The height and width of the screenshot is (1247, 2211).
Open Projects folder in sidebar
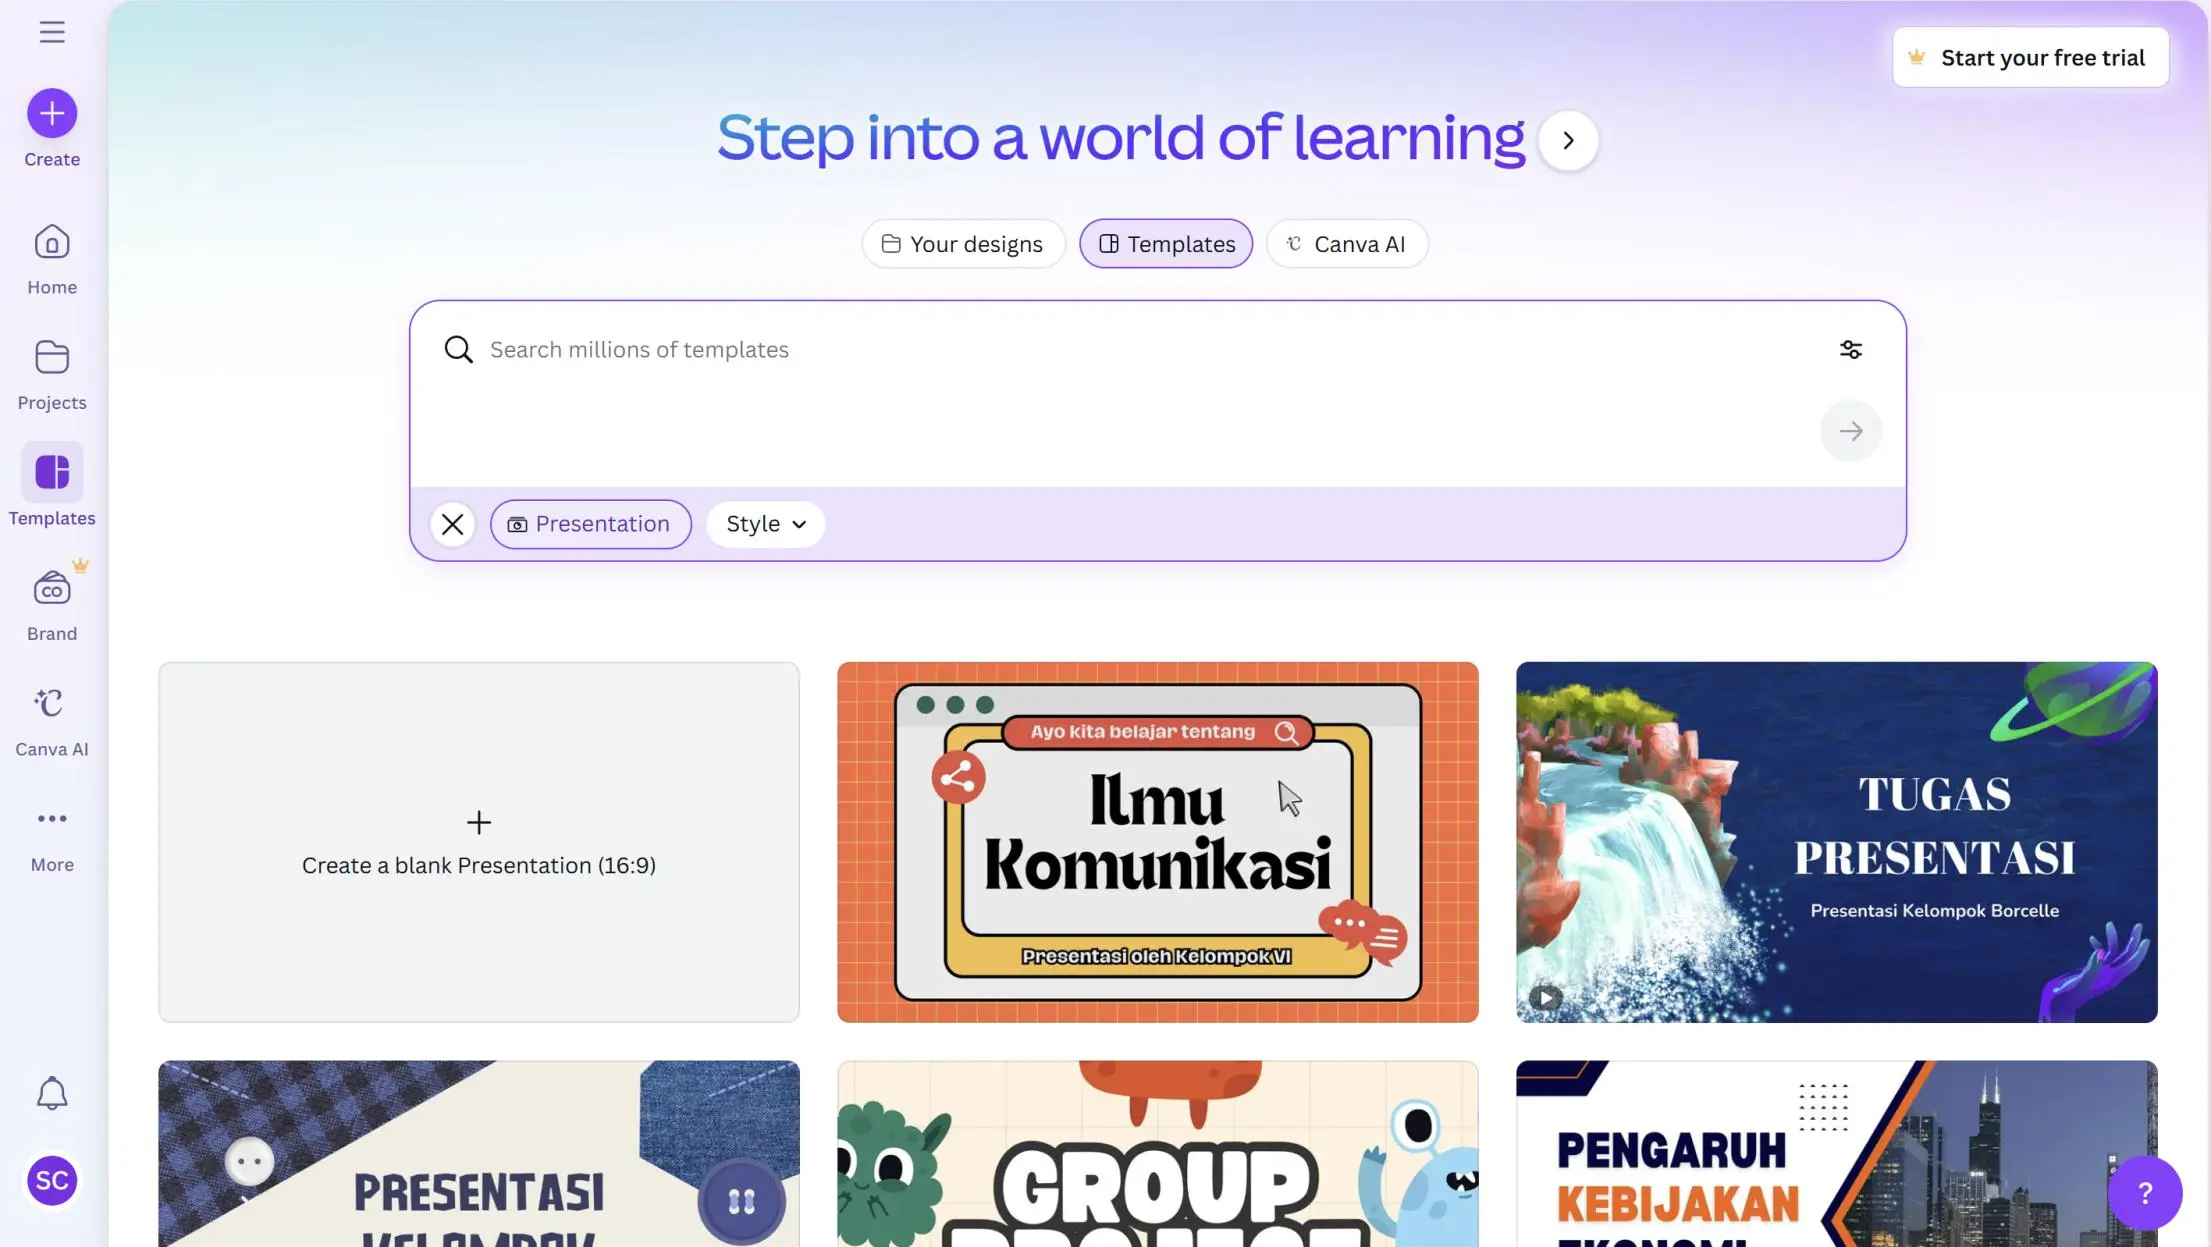pyautogui.click(x=52, y=374)
